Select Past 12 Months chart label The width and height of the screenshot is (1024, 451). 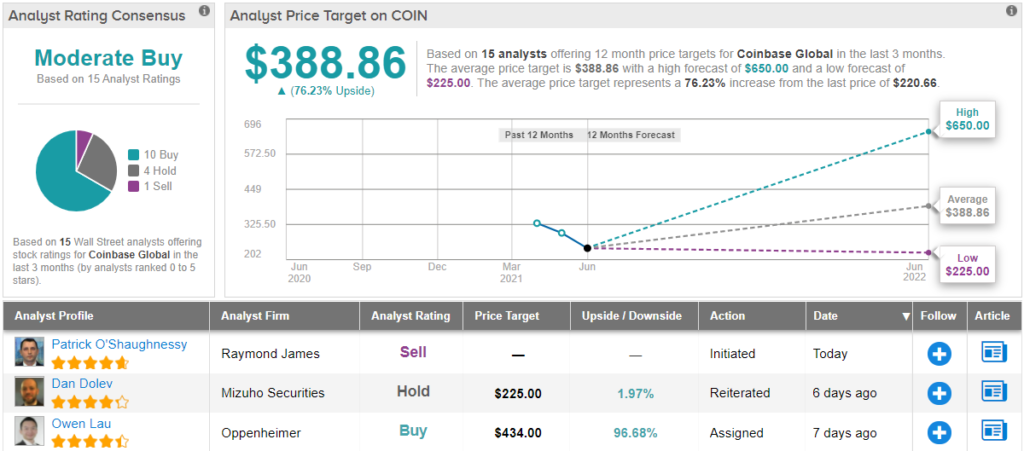537,135
